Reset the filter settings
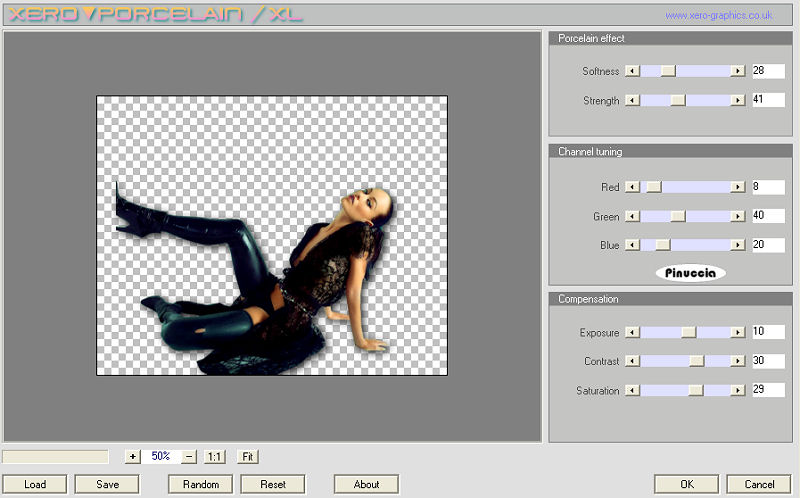This screenshot has width=800, height=498. (x=273, y=485)
